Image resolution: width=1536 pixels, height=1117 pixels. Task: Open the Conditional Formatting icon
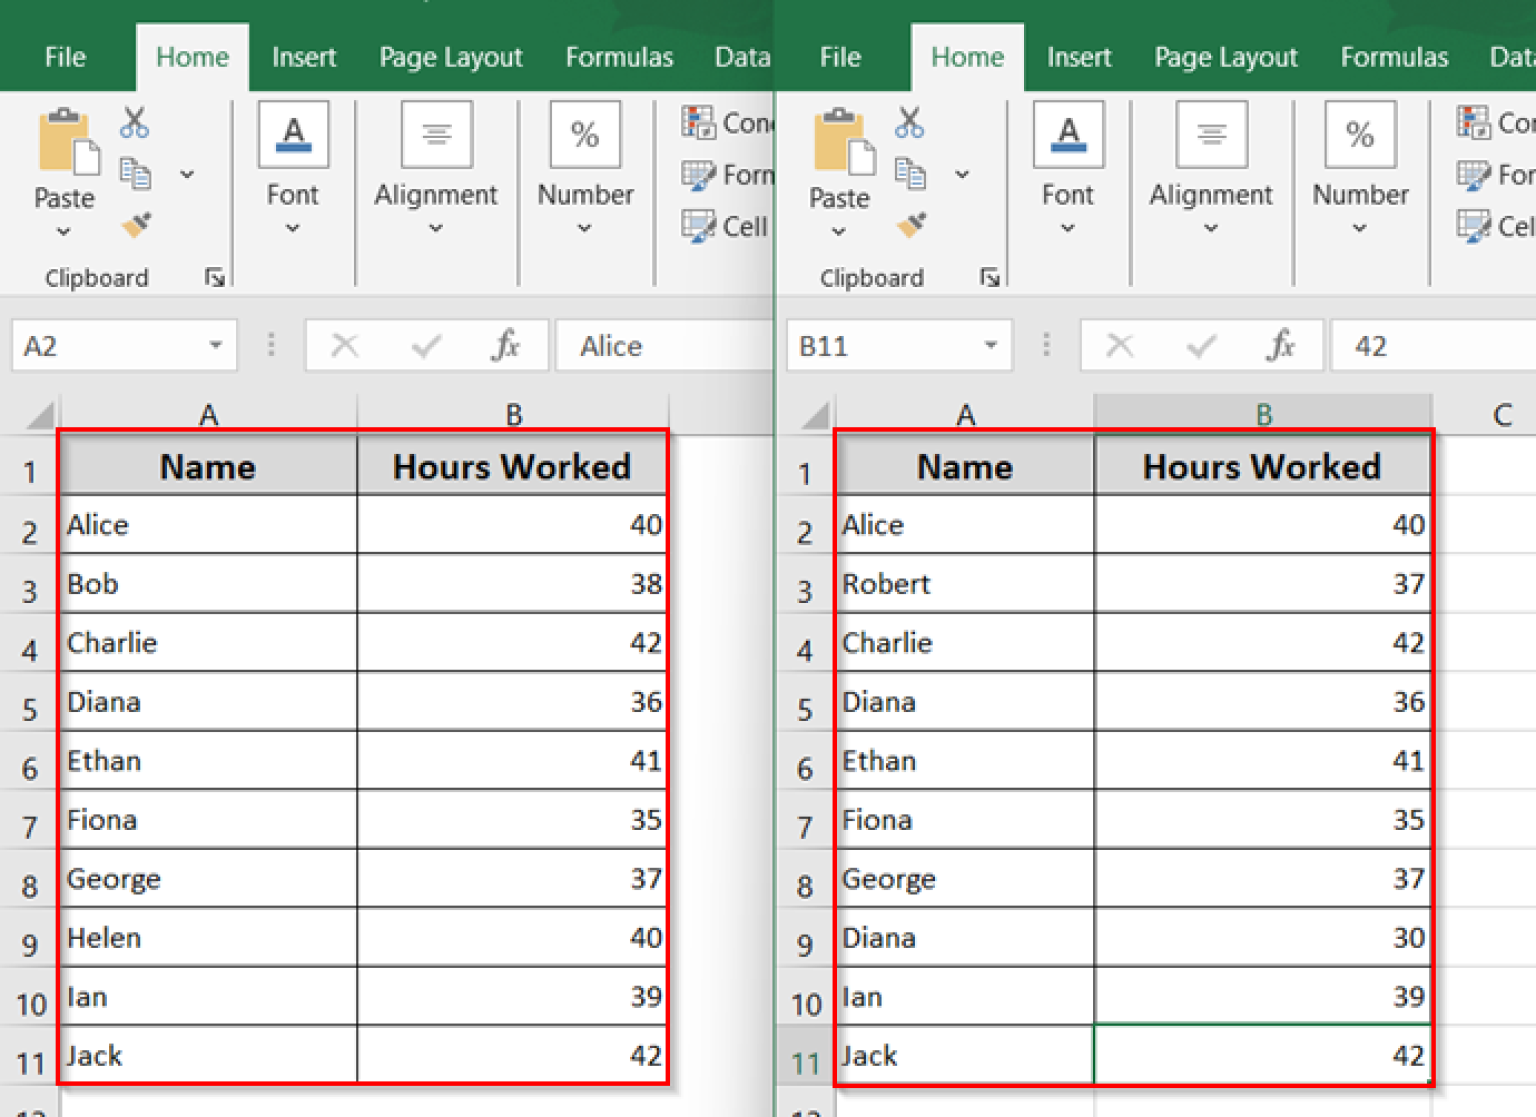(x=697, y=122)
